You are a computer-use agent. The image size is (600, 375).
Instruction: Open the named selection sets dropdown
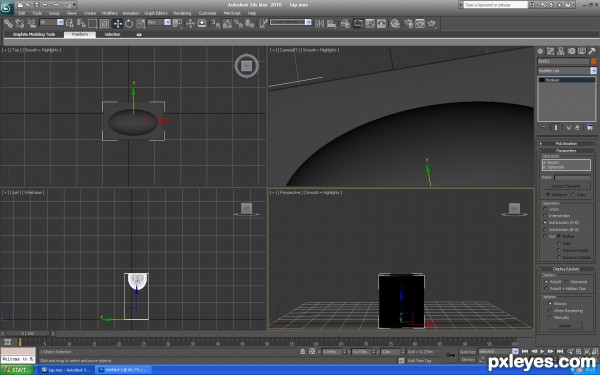(308, 22)
